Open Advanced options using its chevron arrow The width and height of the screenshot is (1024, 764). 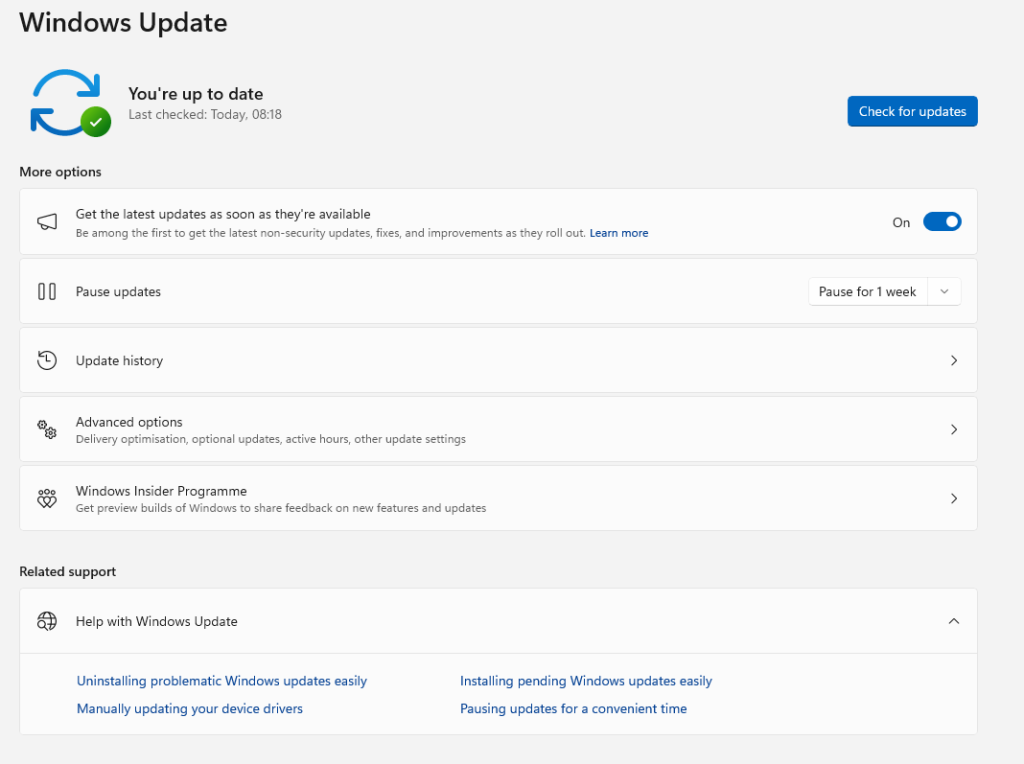click(x=953, y=430)
